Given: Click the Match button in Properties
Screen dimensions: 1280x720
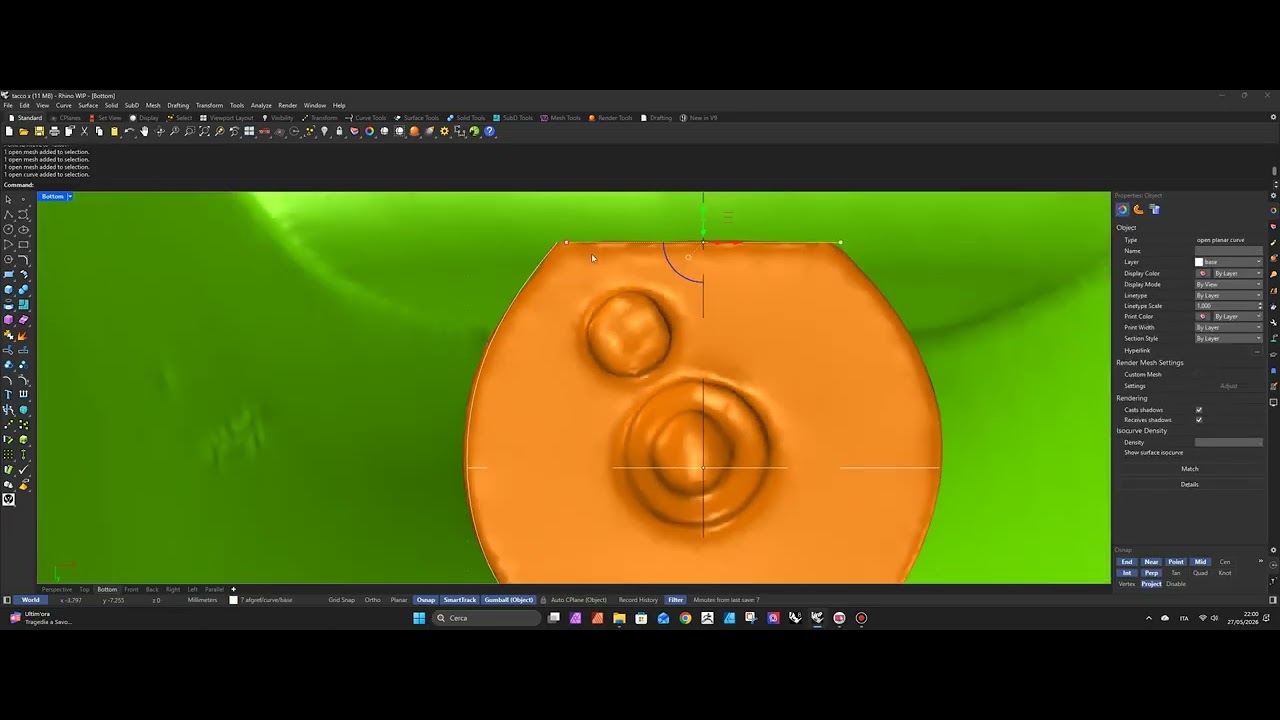Looking at the screenshot, I should (1189, 469).
